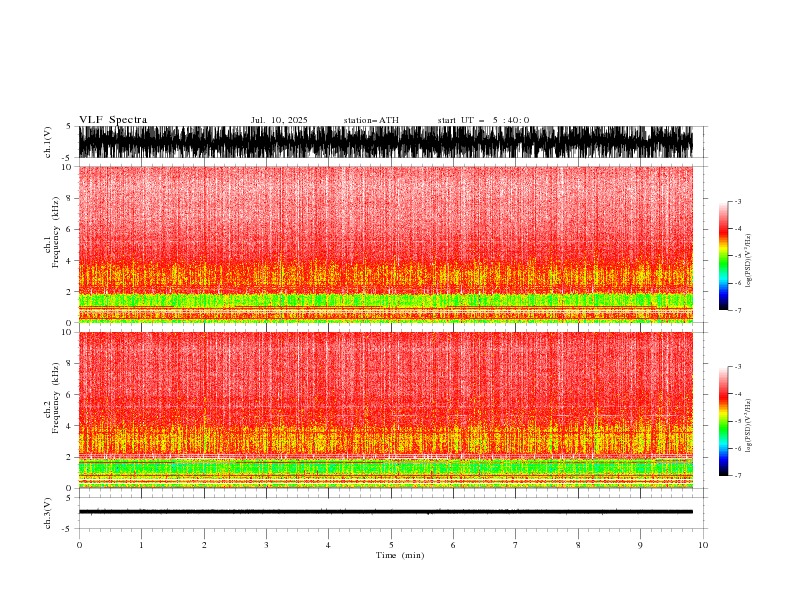
Task: Click the ch.3 voltage waveform trace
Action: 386,512
